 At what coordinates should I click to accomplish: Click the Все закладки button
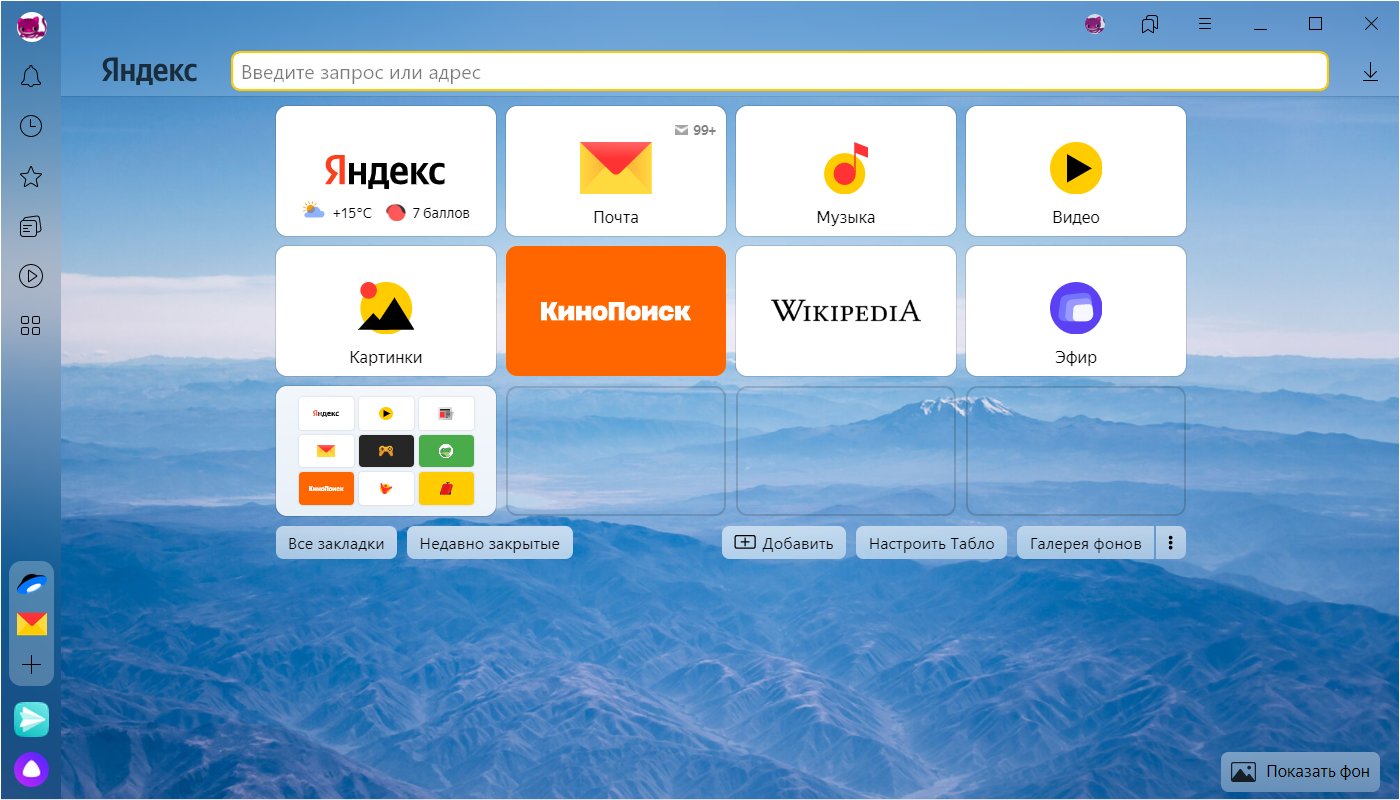[336, 543]
